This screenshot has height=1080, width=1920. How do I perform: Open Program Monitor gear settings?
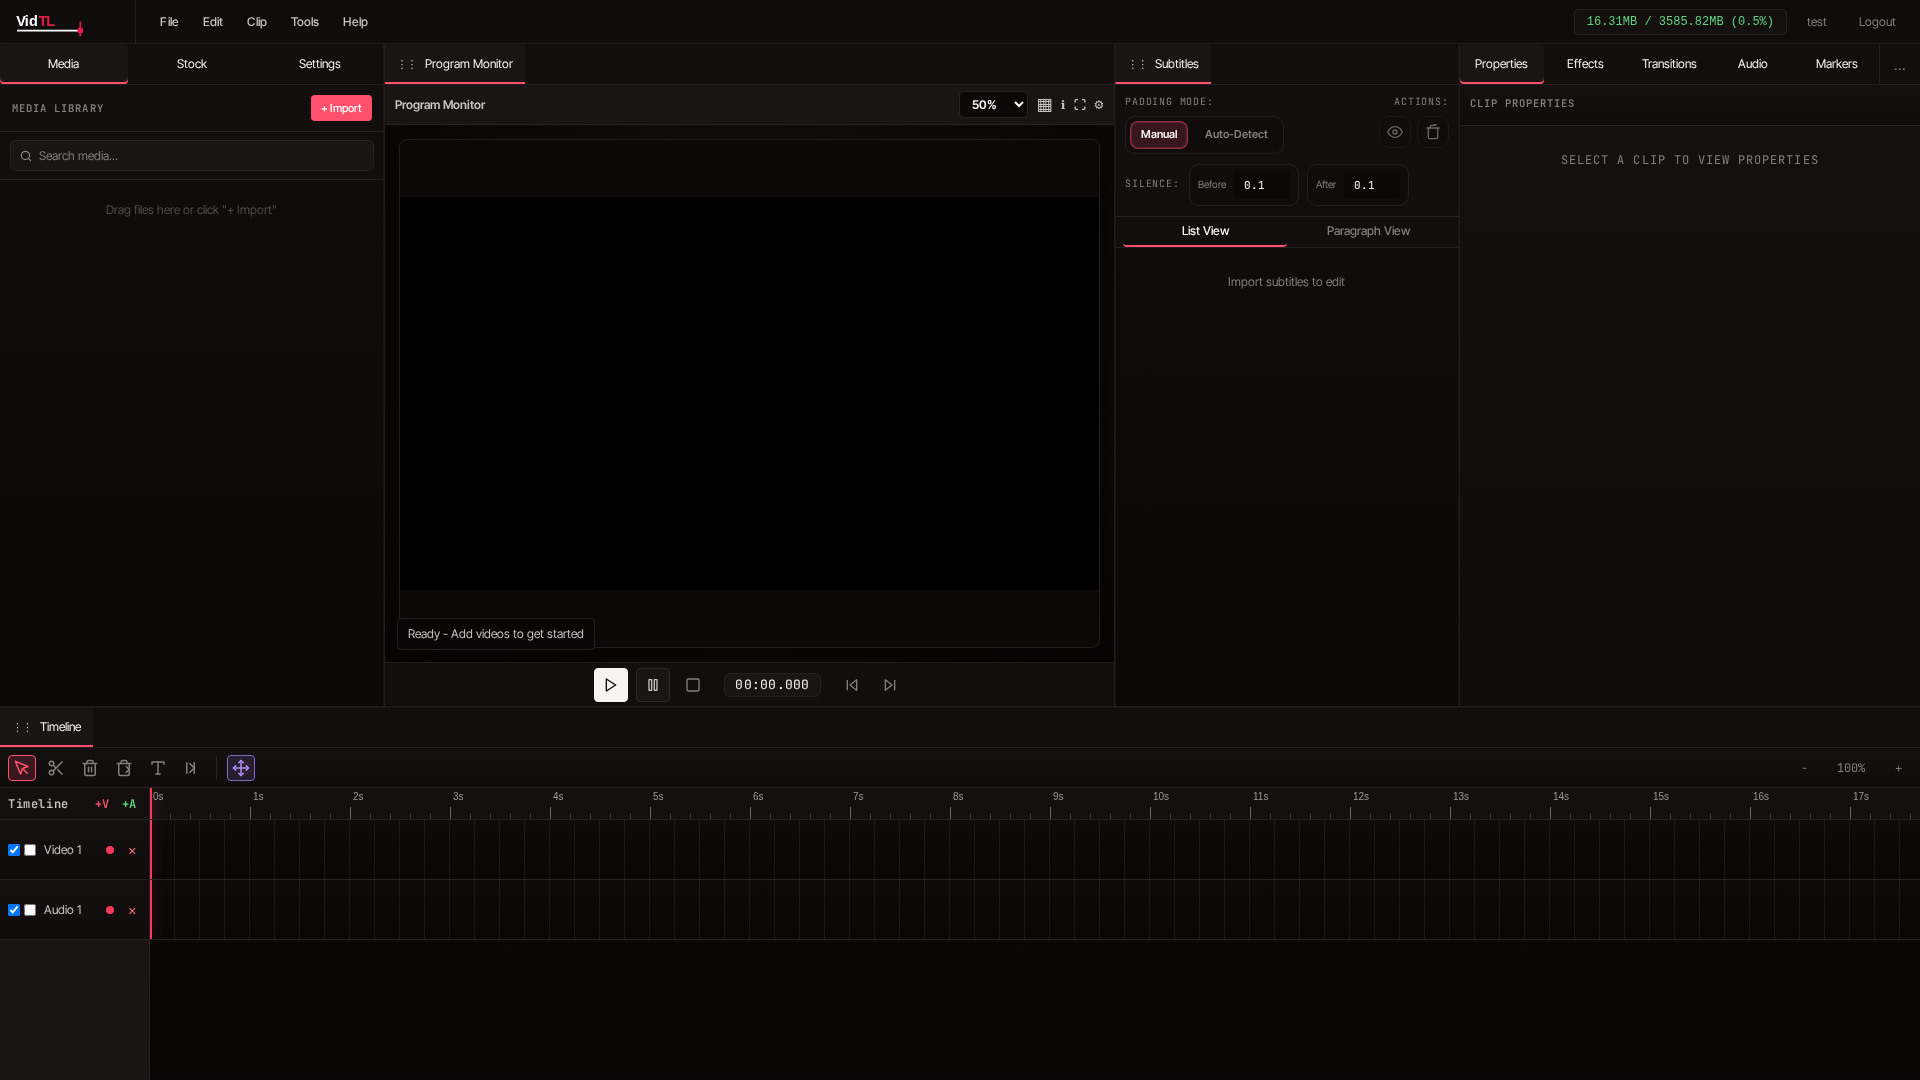(1099, 105)
